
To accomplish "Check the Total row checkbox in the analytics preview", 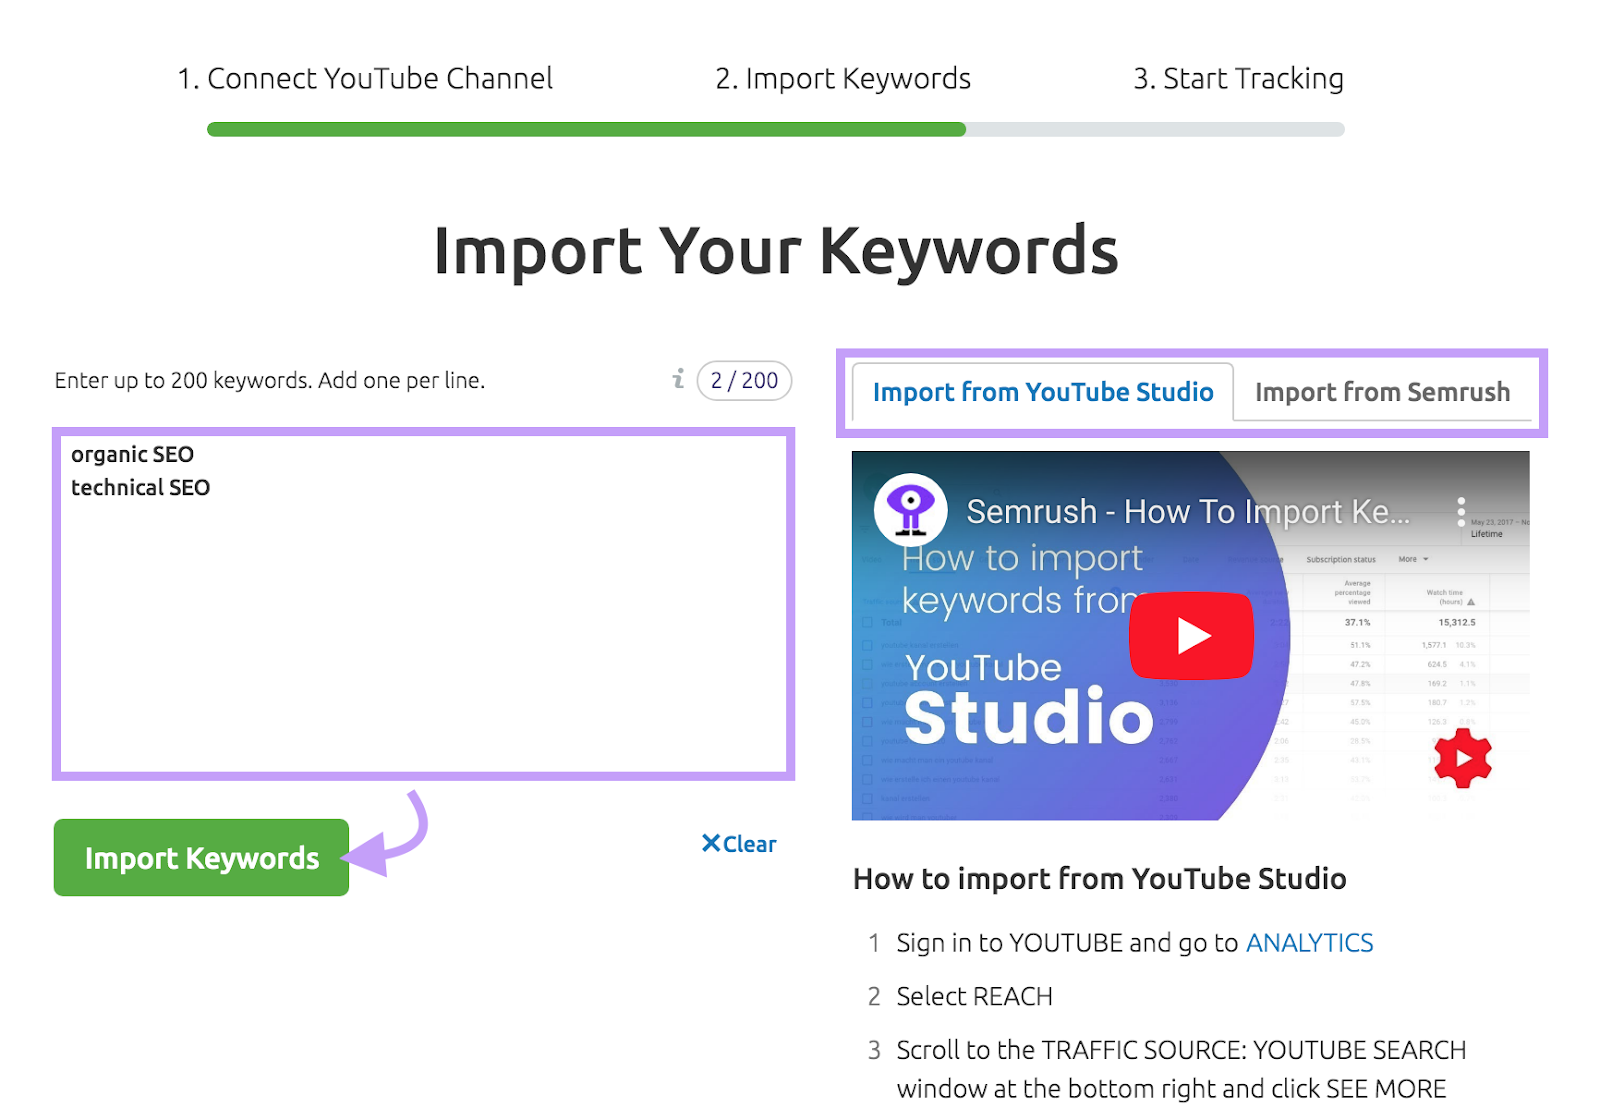I will coord(867,622).
